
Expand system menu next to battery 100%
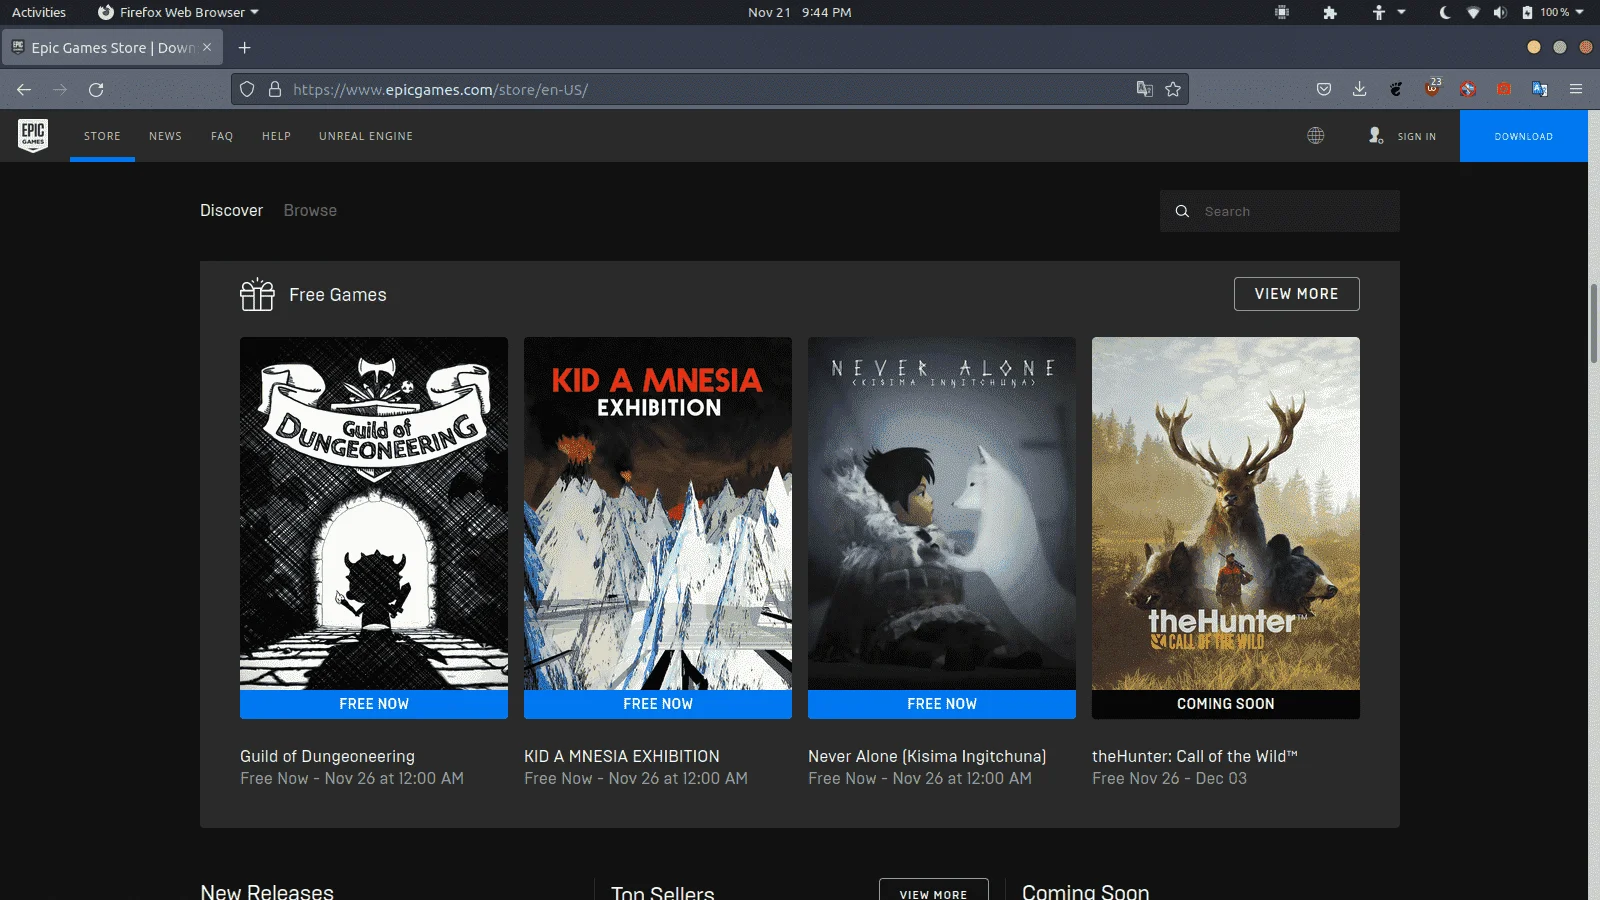(x=1580, y=12)
